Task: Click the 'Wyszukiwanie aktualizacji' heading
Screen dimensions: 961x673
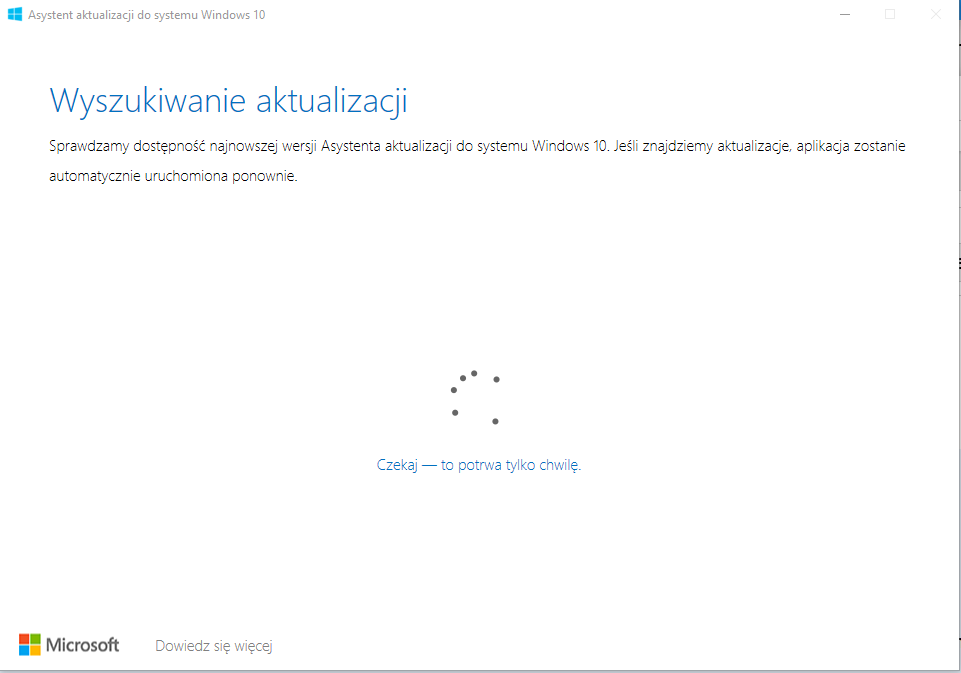Action: pyautogui.click(x=229, y=101)
